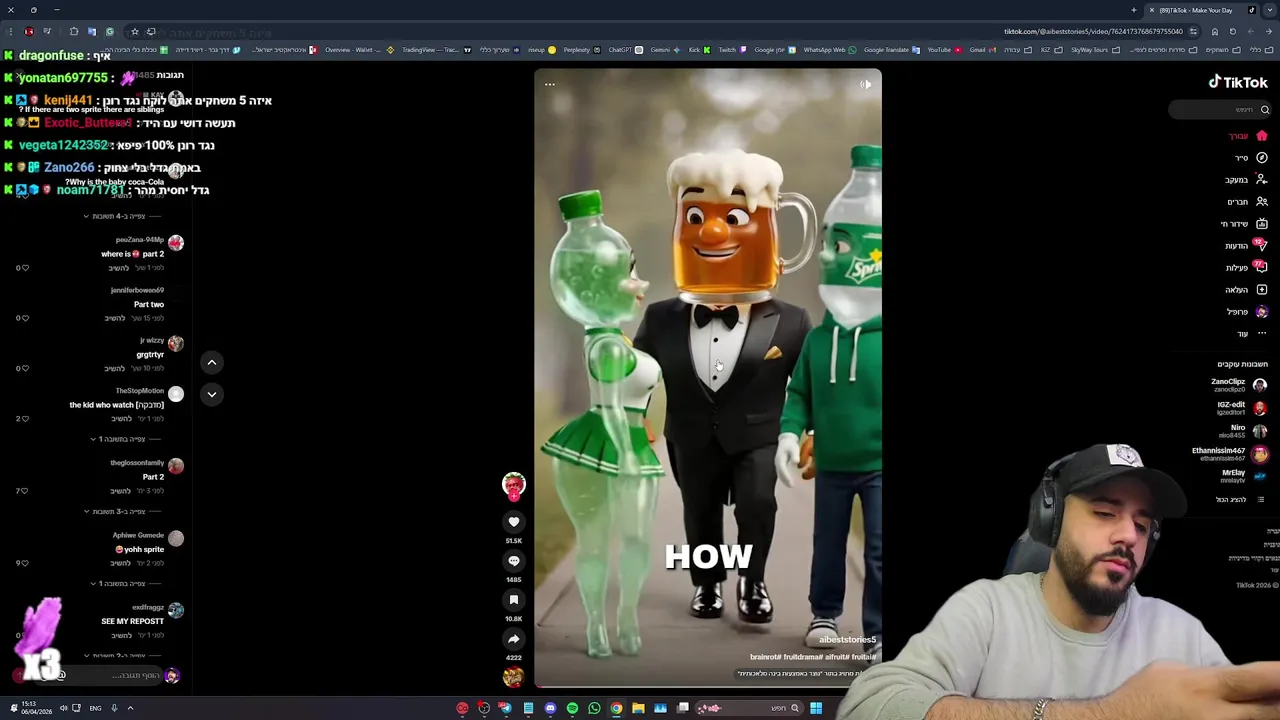Click the TikTok logo
Image resolution: width=1280 pixels, height=720 pixels.
tap(1238, 82)
